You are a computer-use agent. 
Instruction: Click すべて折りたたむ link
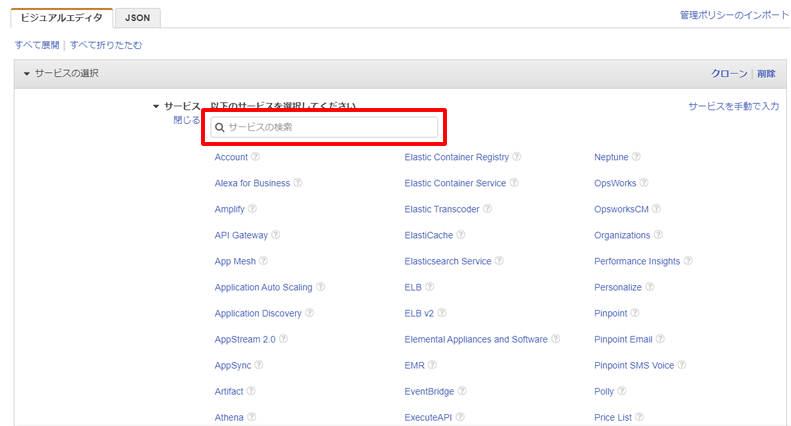click(106, 45)
